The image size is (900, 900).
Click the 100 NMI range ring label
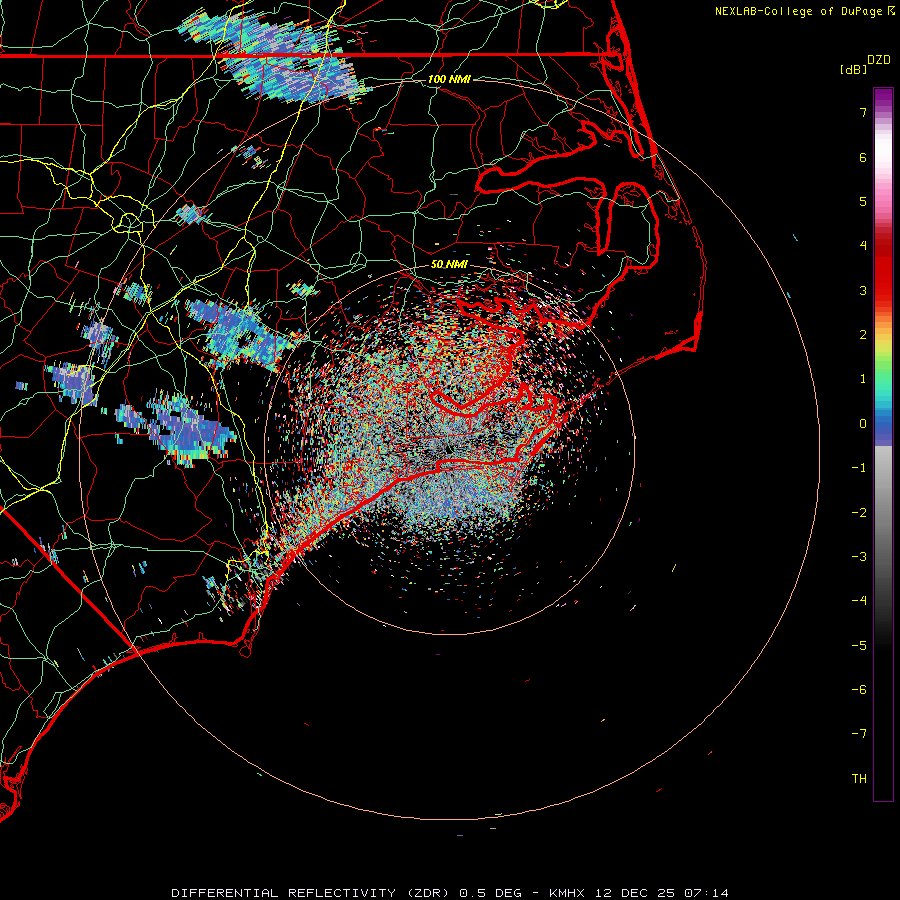[449, 79]
